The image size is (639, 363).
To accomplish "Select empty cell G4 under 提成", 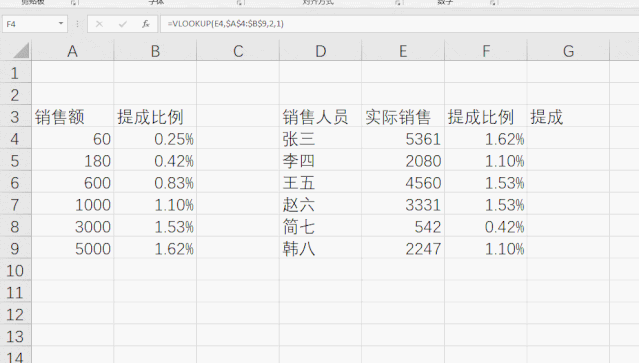I will (x=568, y=139).
